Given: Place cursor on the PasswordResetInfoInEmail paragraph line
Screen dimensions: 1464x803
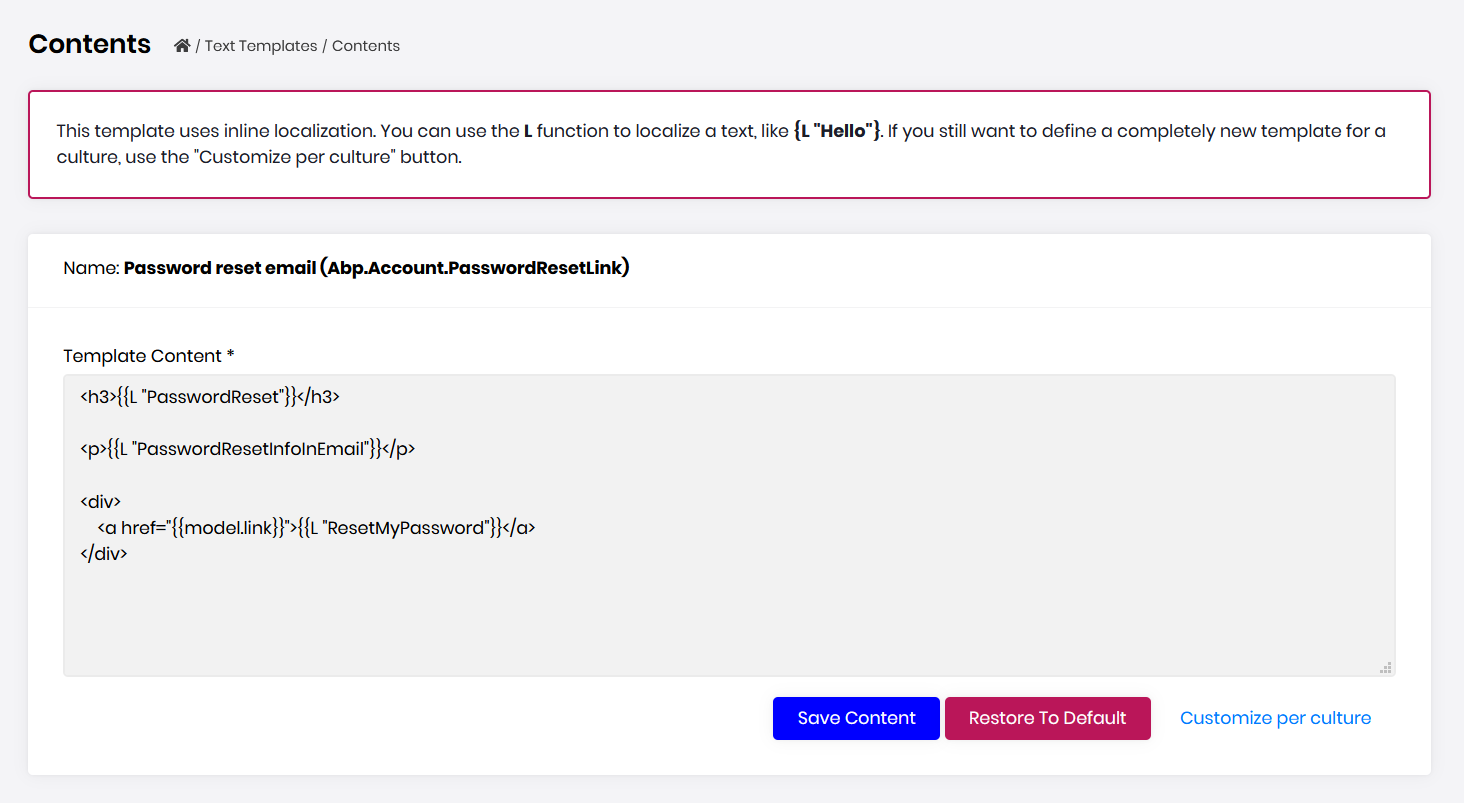Looking at the screenshot, I should 247,449.
